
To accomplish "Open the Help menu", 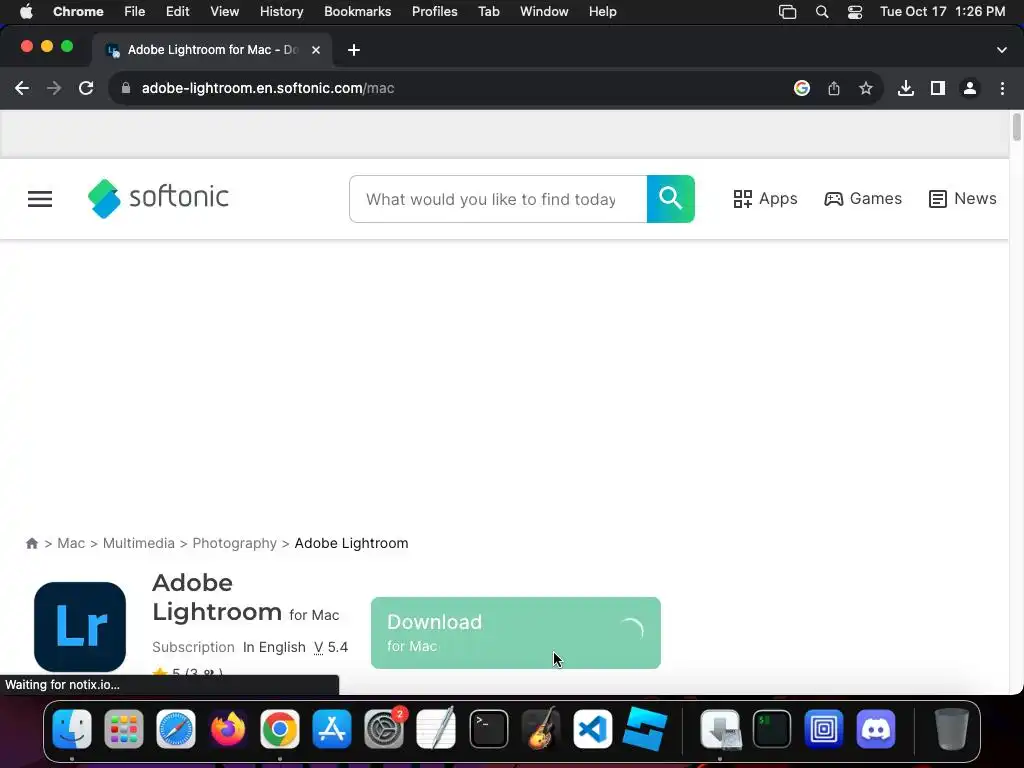I will (x=602, y=12).
